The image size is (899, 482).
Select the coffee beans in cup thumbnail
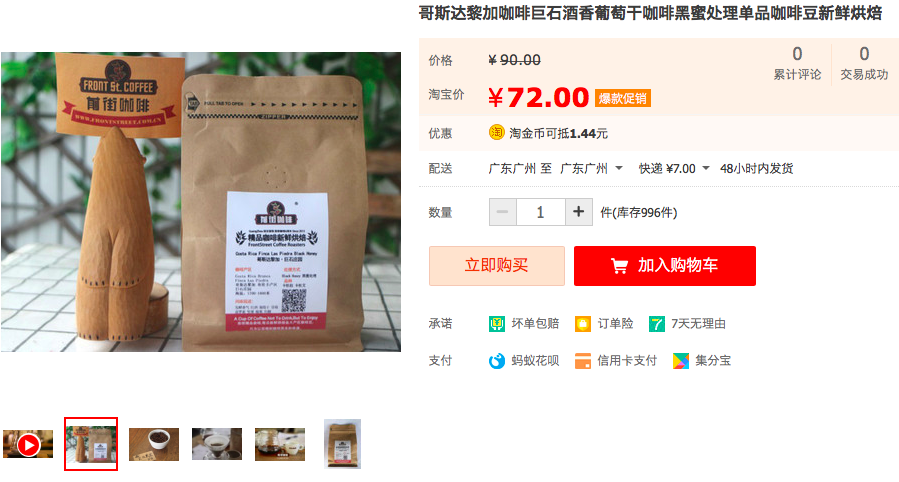[154, 444]
